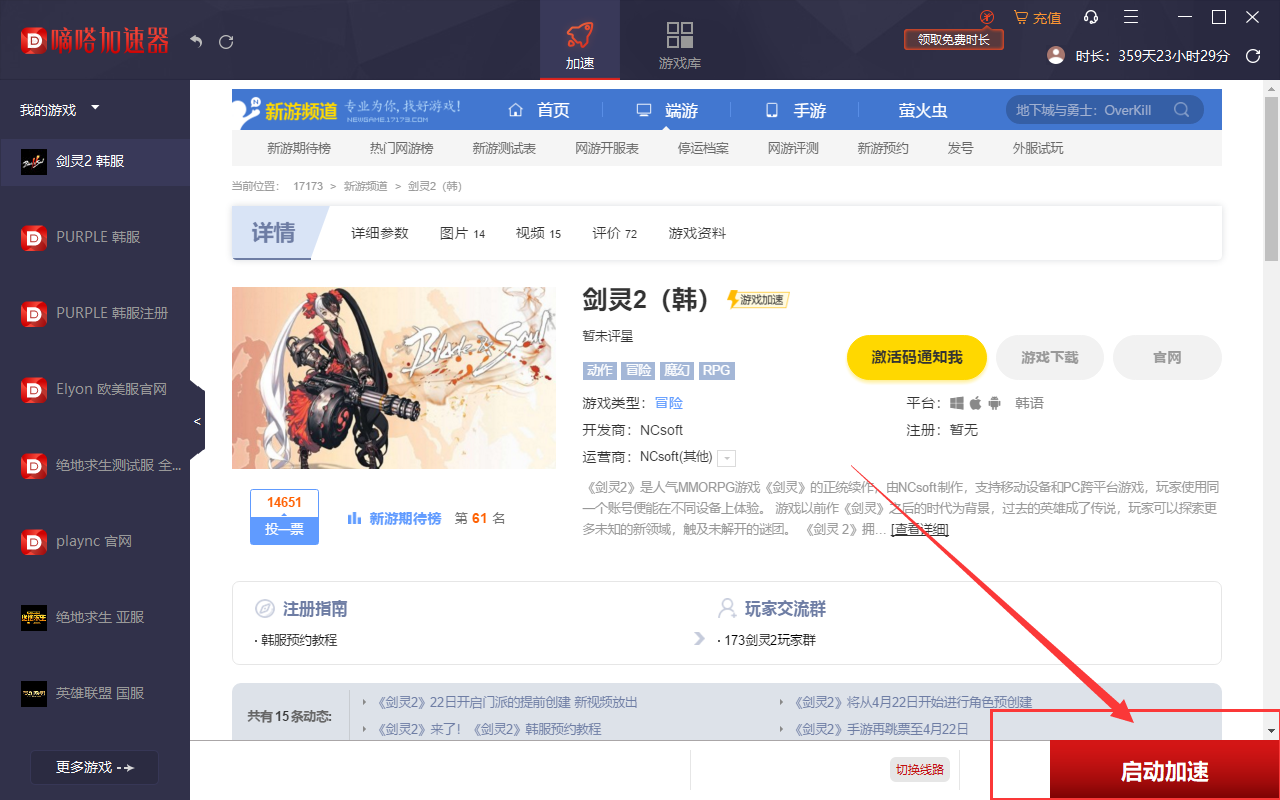1280x800 pixels.
Task: Click the page vertical scrollbar thumb
Action: (x=1271, y=180)
